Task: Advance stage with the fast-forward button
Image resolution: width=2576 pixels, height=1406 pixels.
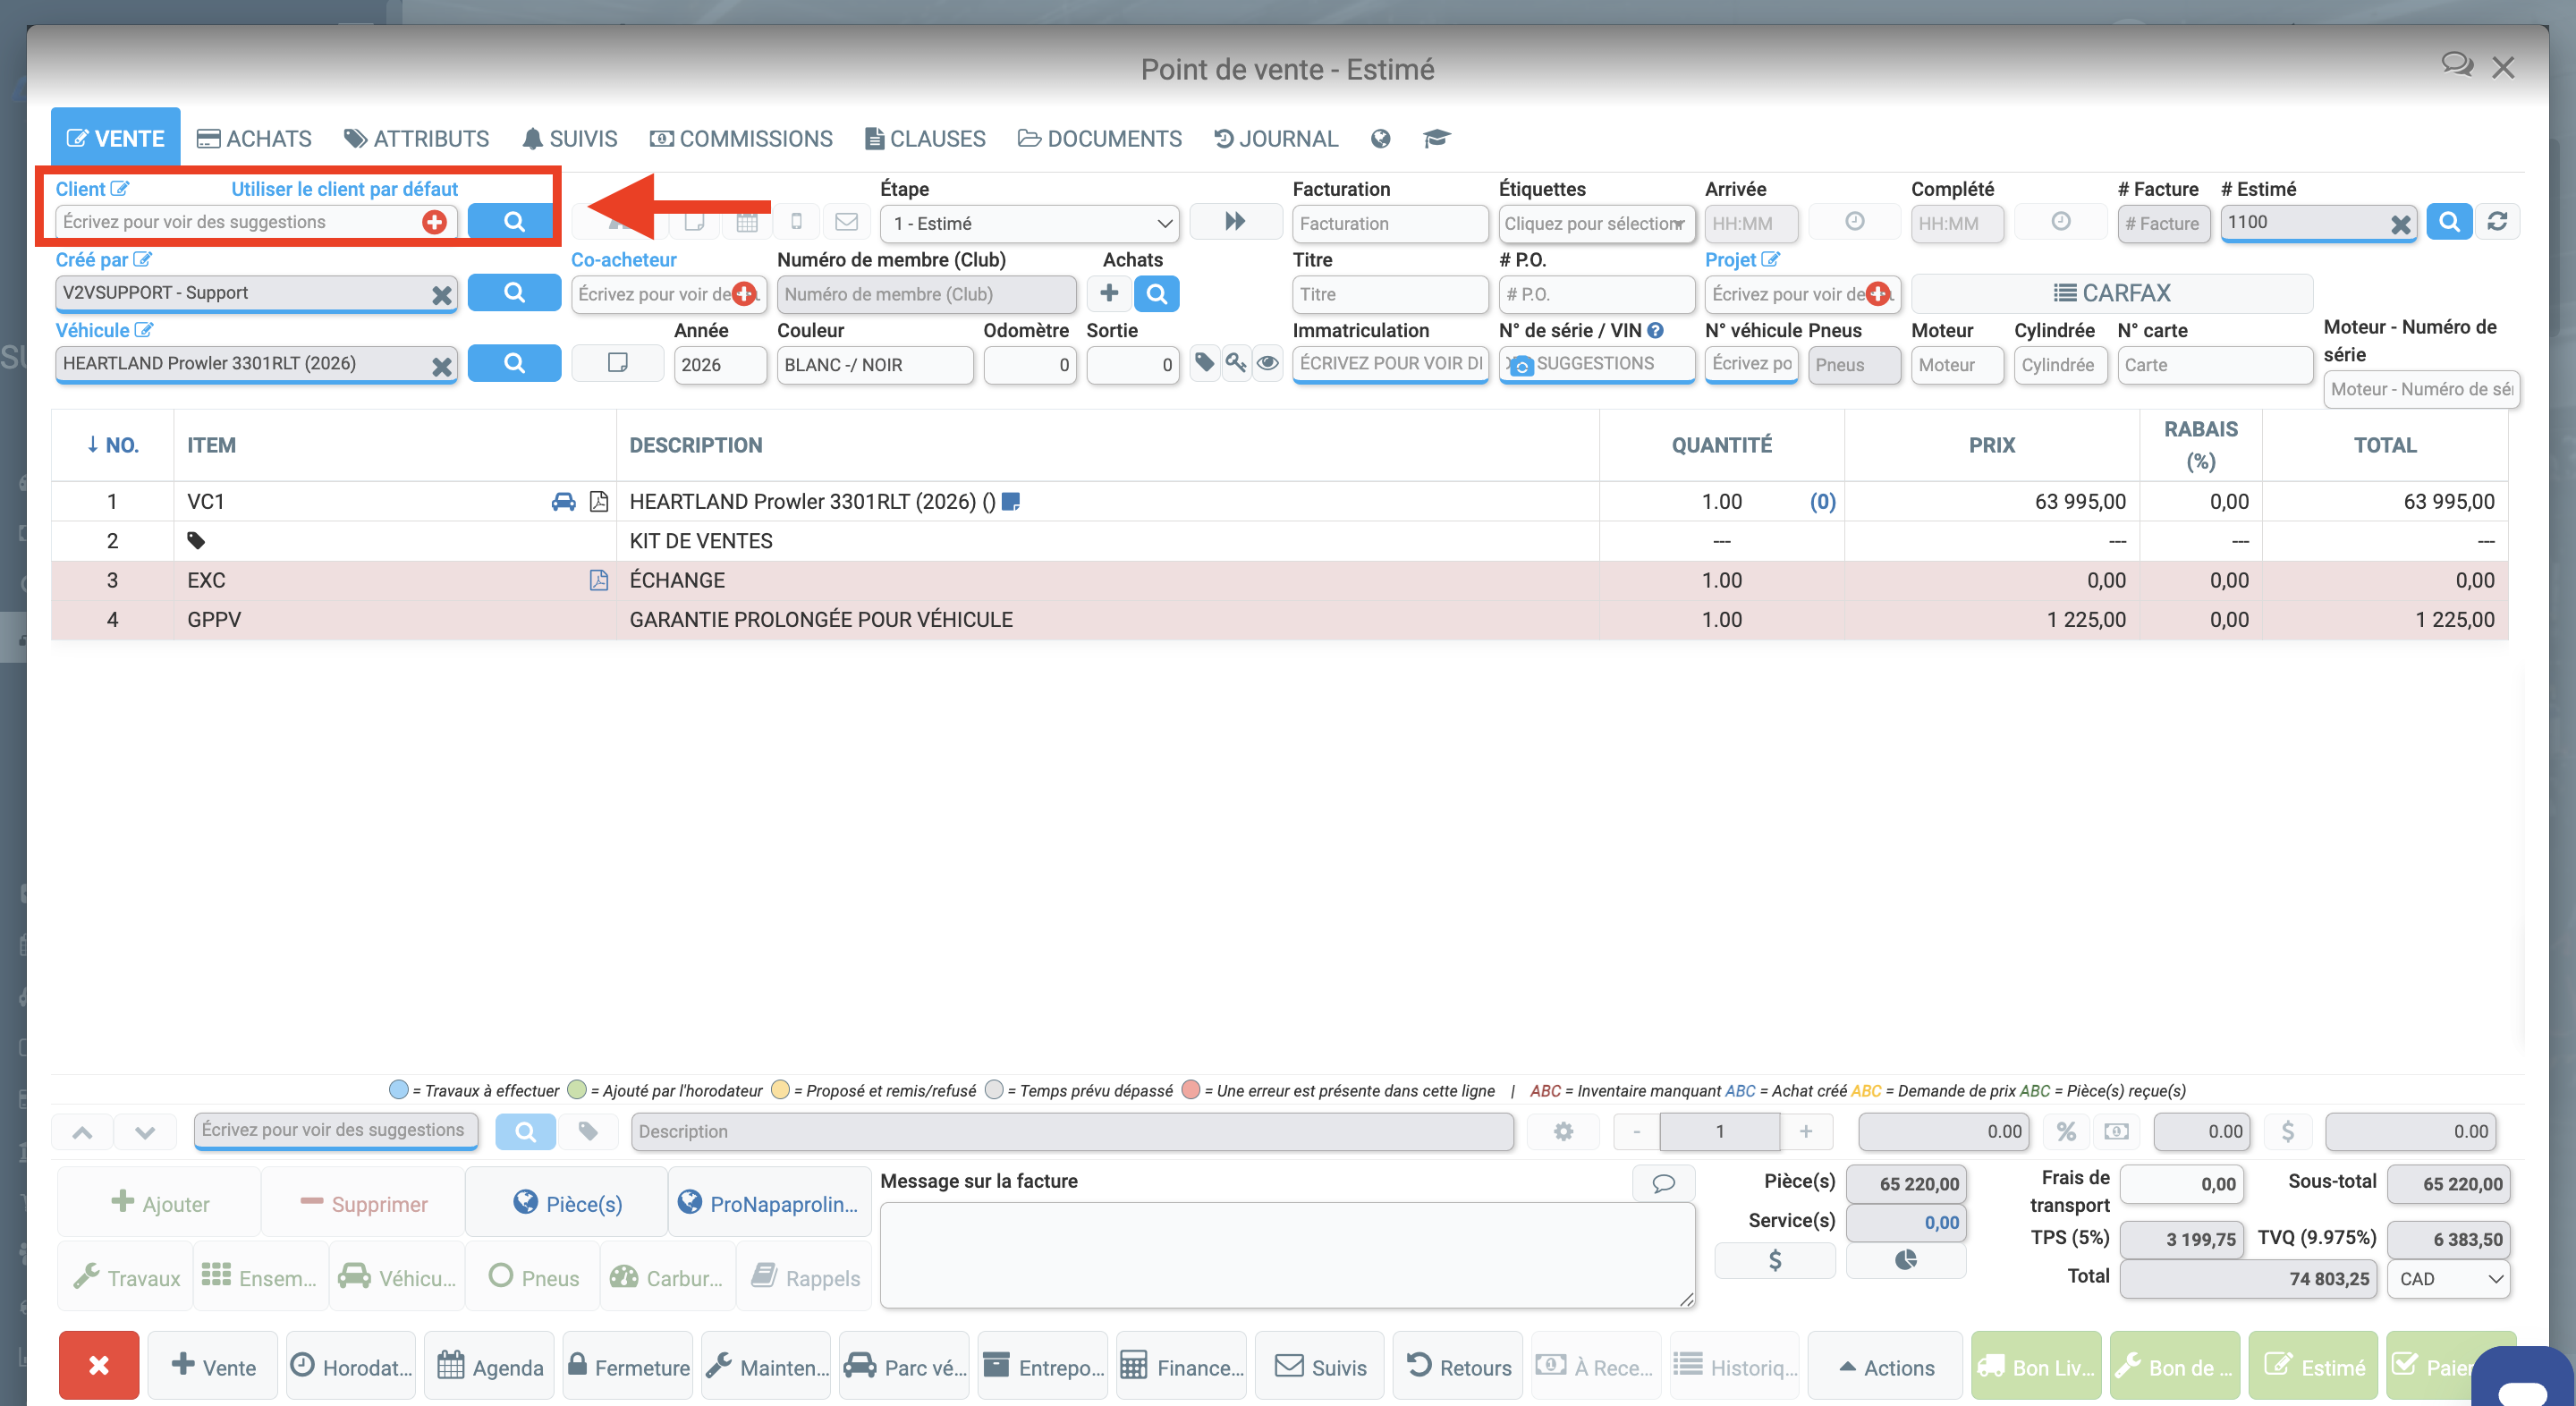Action: click(1235, 222)
